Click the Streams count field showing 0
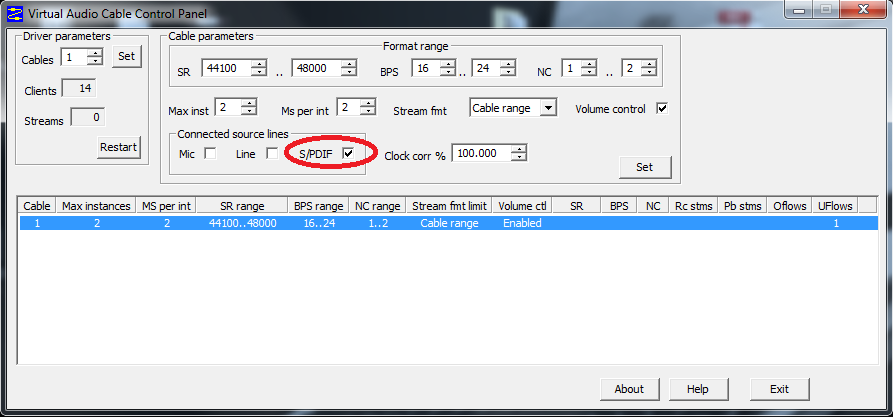The height and width of the screenshot is (417, 893). [x=88, y=117]
